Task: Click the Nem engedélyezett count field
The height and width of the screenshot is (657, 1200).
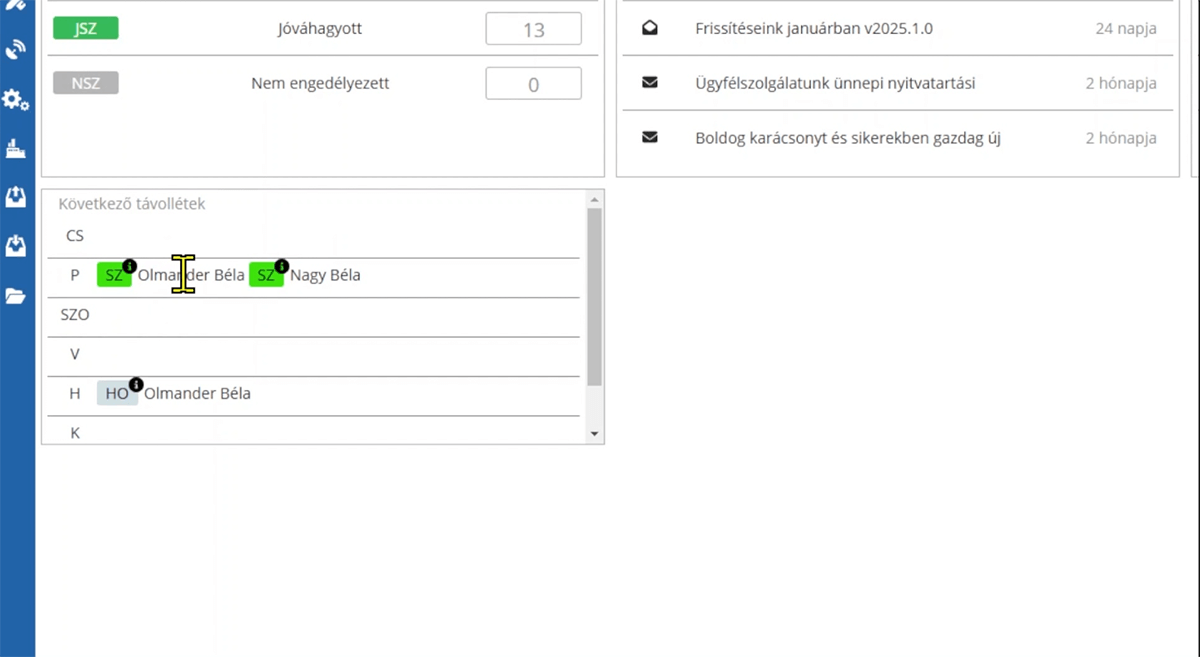Action: (x=533, y=84)
